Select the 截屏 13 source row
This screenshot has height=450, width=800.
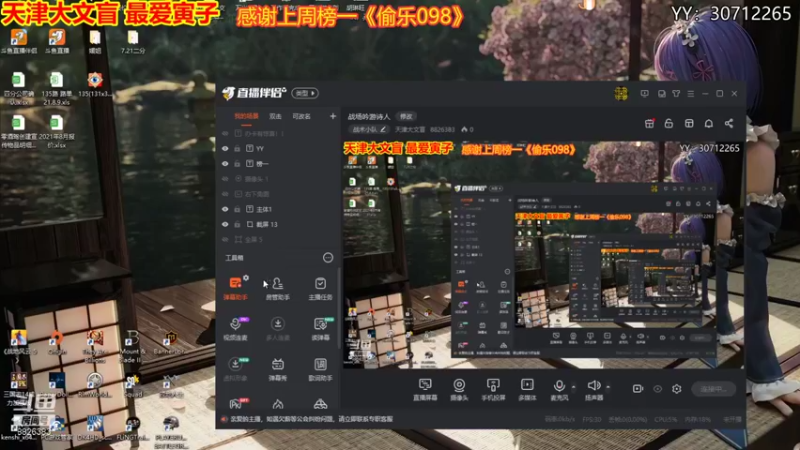click(x=278, y=224)
